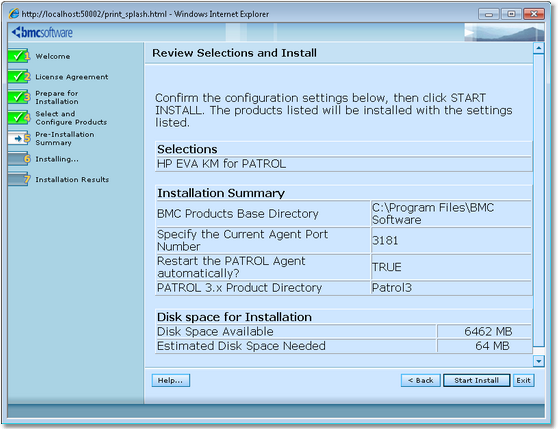558x431 pixels.
Task: Click Restart the PATROL Agent automatically? label
Action: coord(231,267)
